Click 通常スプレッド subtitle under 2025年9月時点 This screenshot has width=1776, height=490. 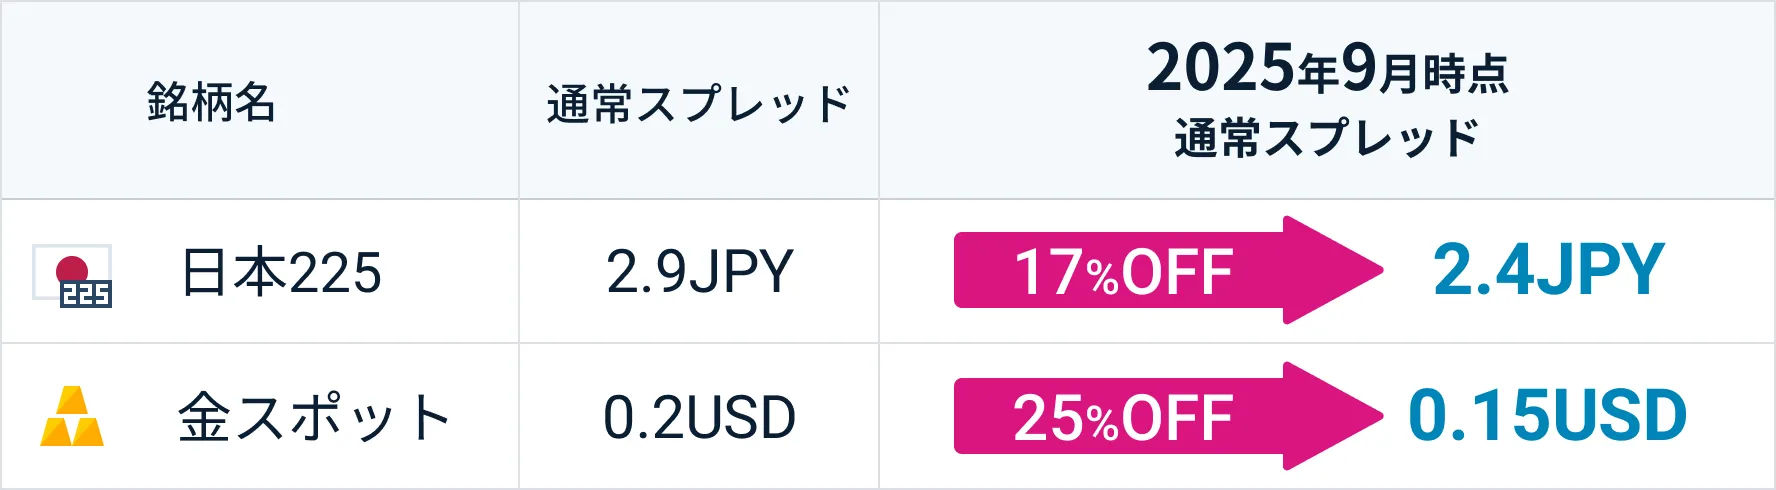pyautogui.click(x=1327, y=138)
